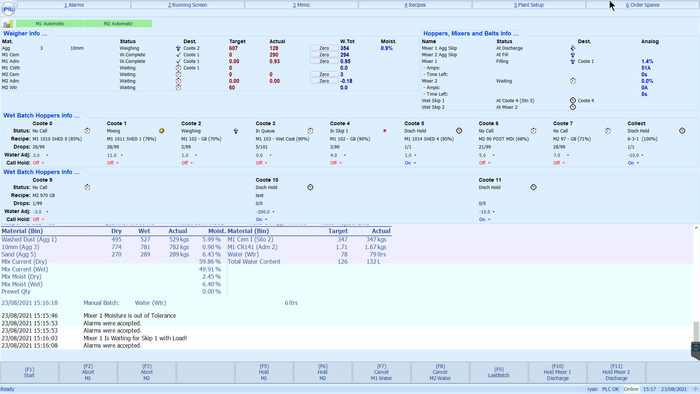Viewport: 700px width, 394px height.
Task: Click Mixer 2 Waiting clock icon
Action: point(573,81)
